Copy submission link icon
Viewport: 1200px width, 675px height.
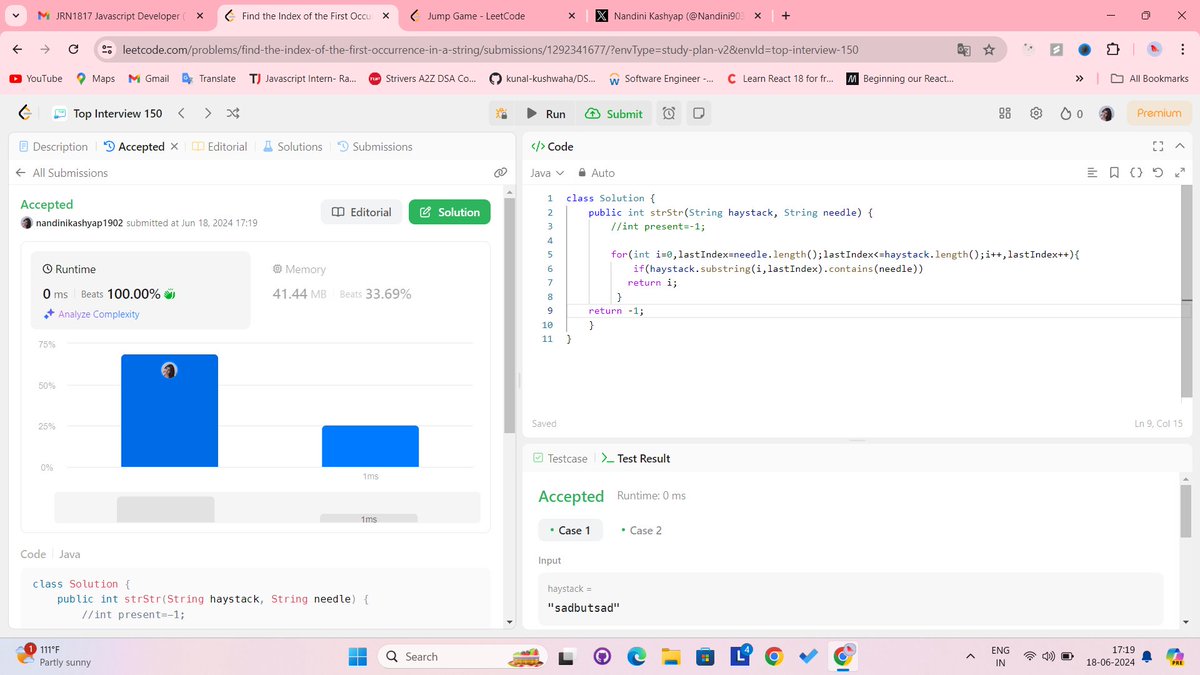pos(501,173)
